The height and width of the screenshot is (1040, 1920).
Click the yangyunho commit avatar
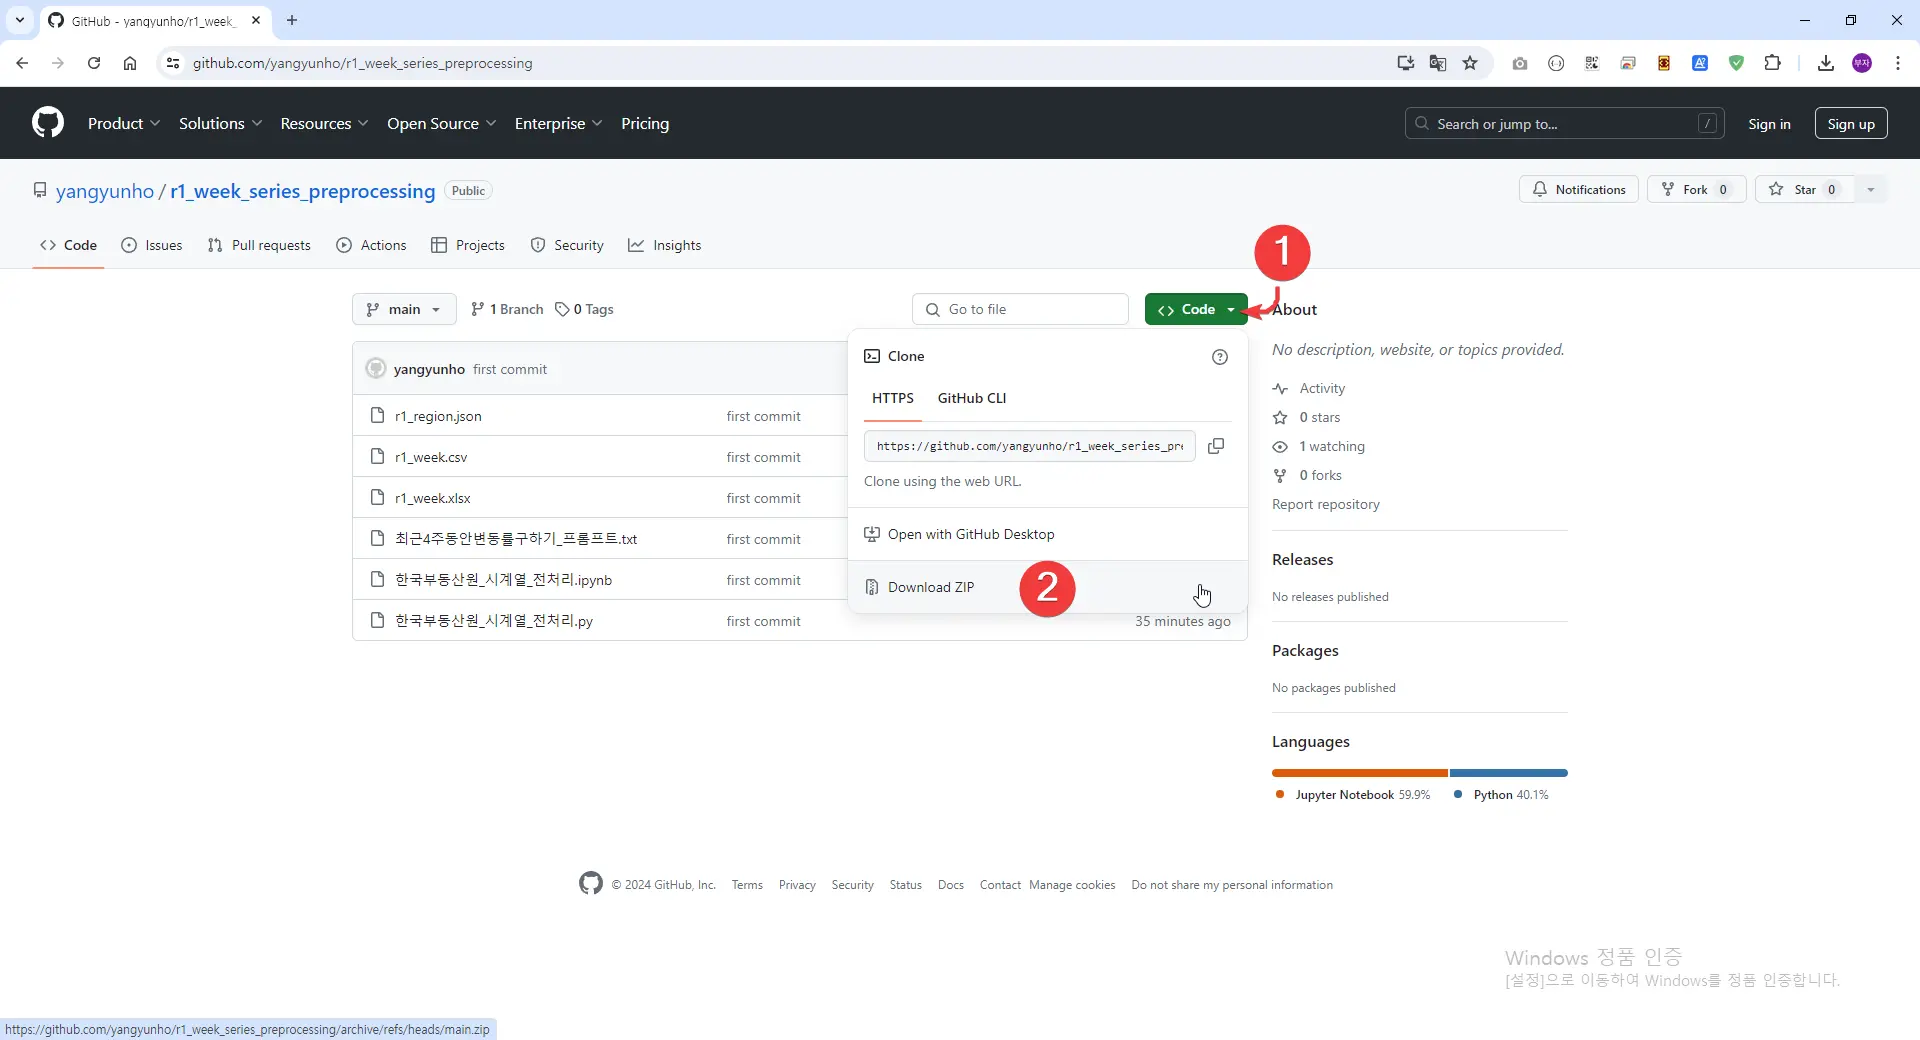point(376,368)
